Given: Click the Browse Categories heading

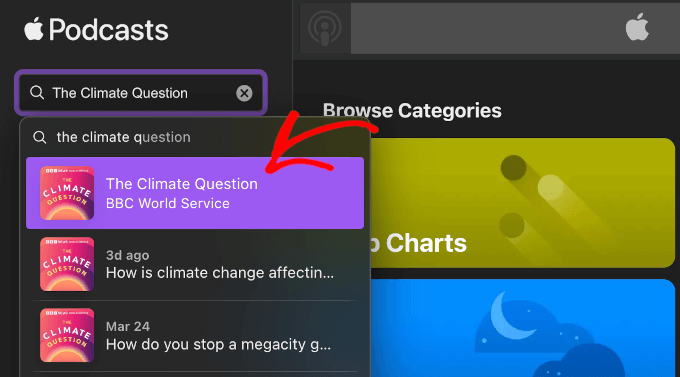Looking at the screenshot, I should coord(412,110).
